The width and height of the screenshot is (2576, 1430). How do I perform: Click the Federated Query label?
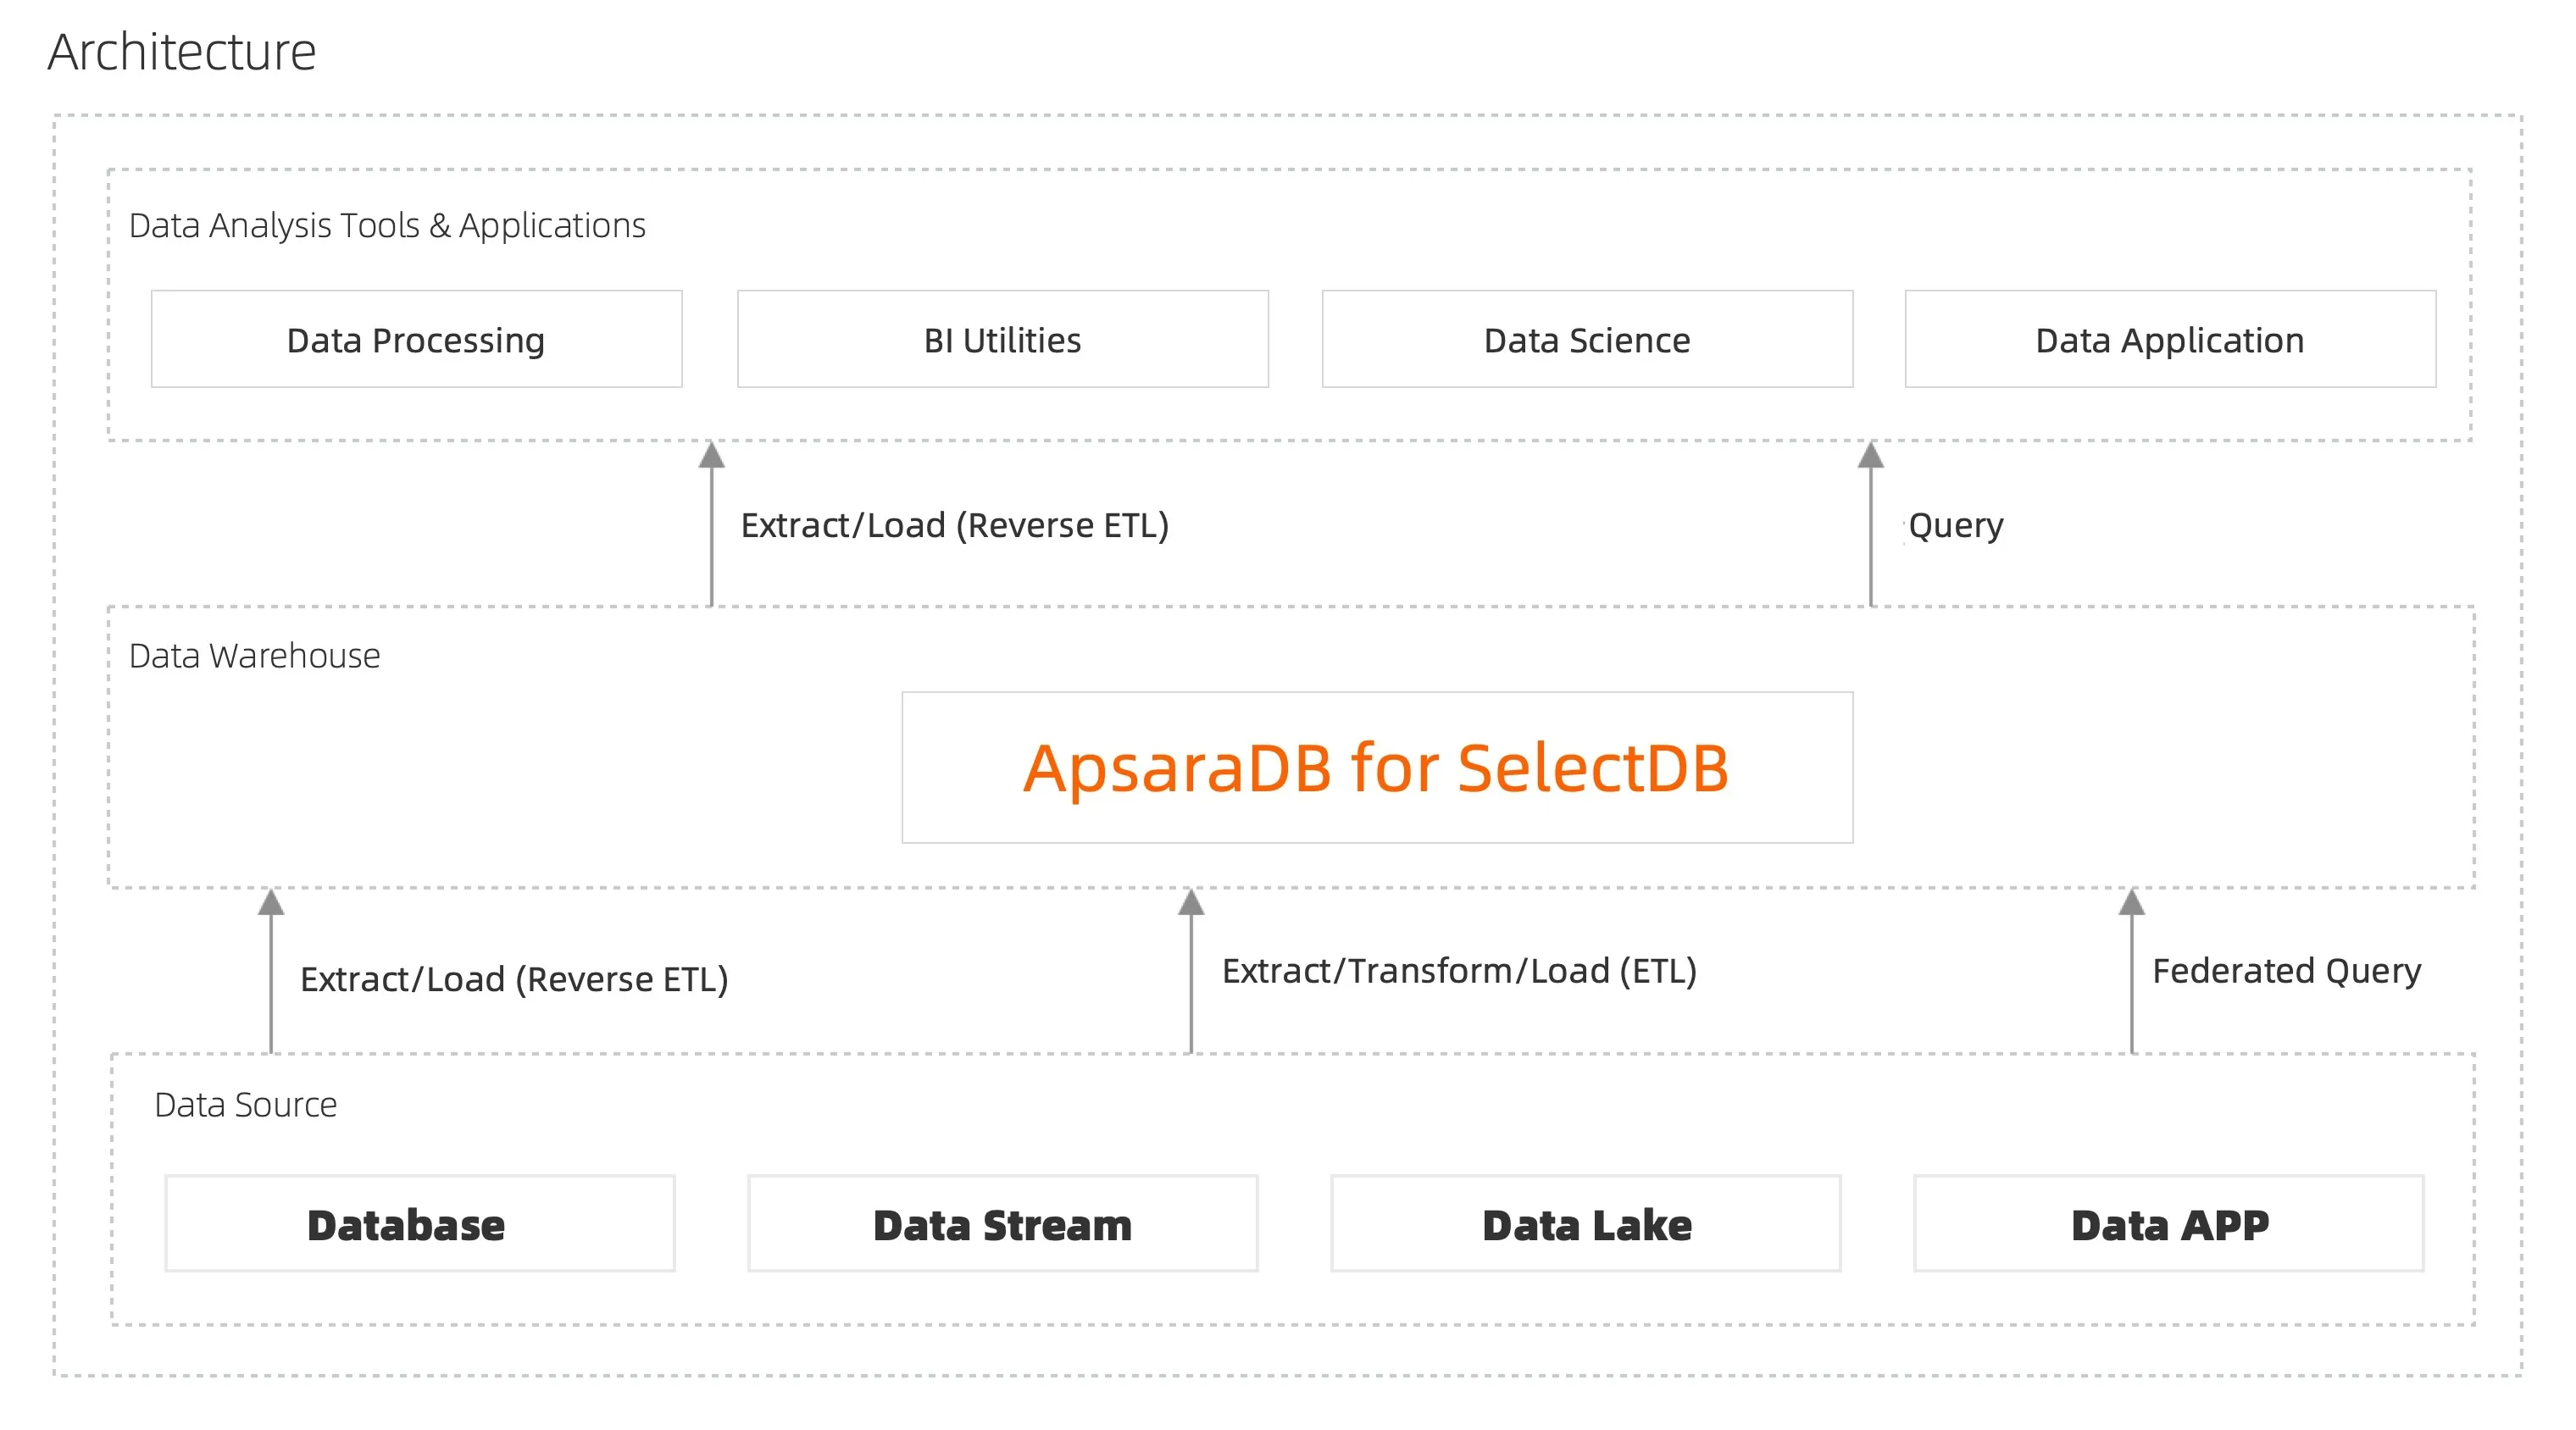tap(2286, 971)
